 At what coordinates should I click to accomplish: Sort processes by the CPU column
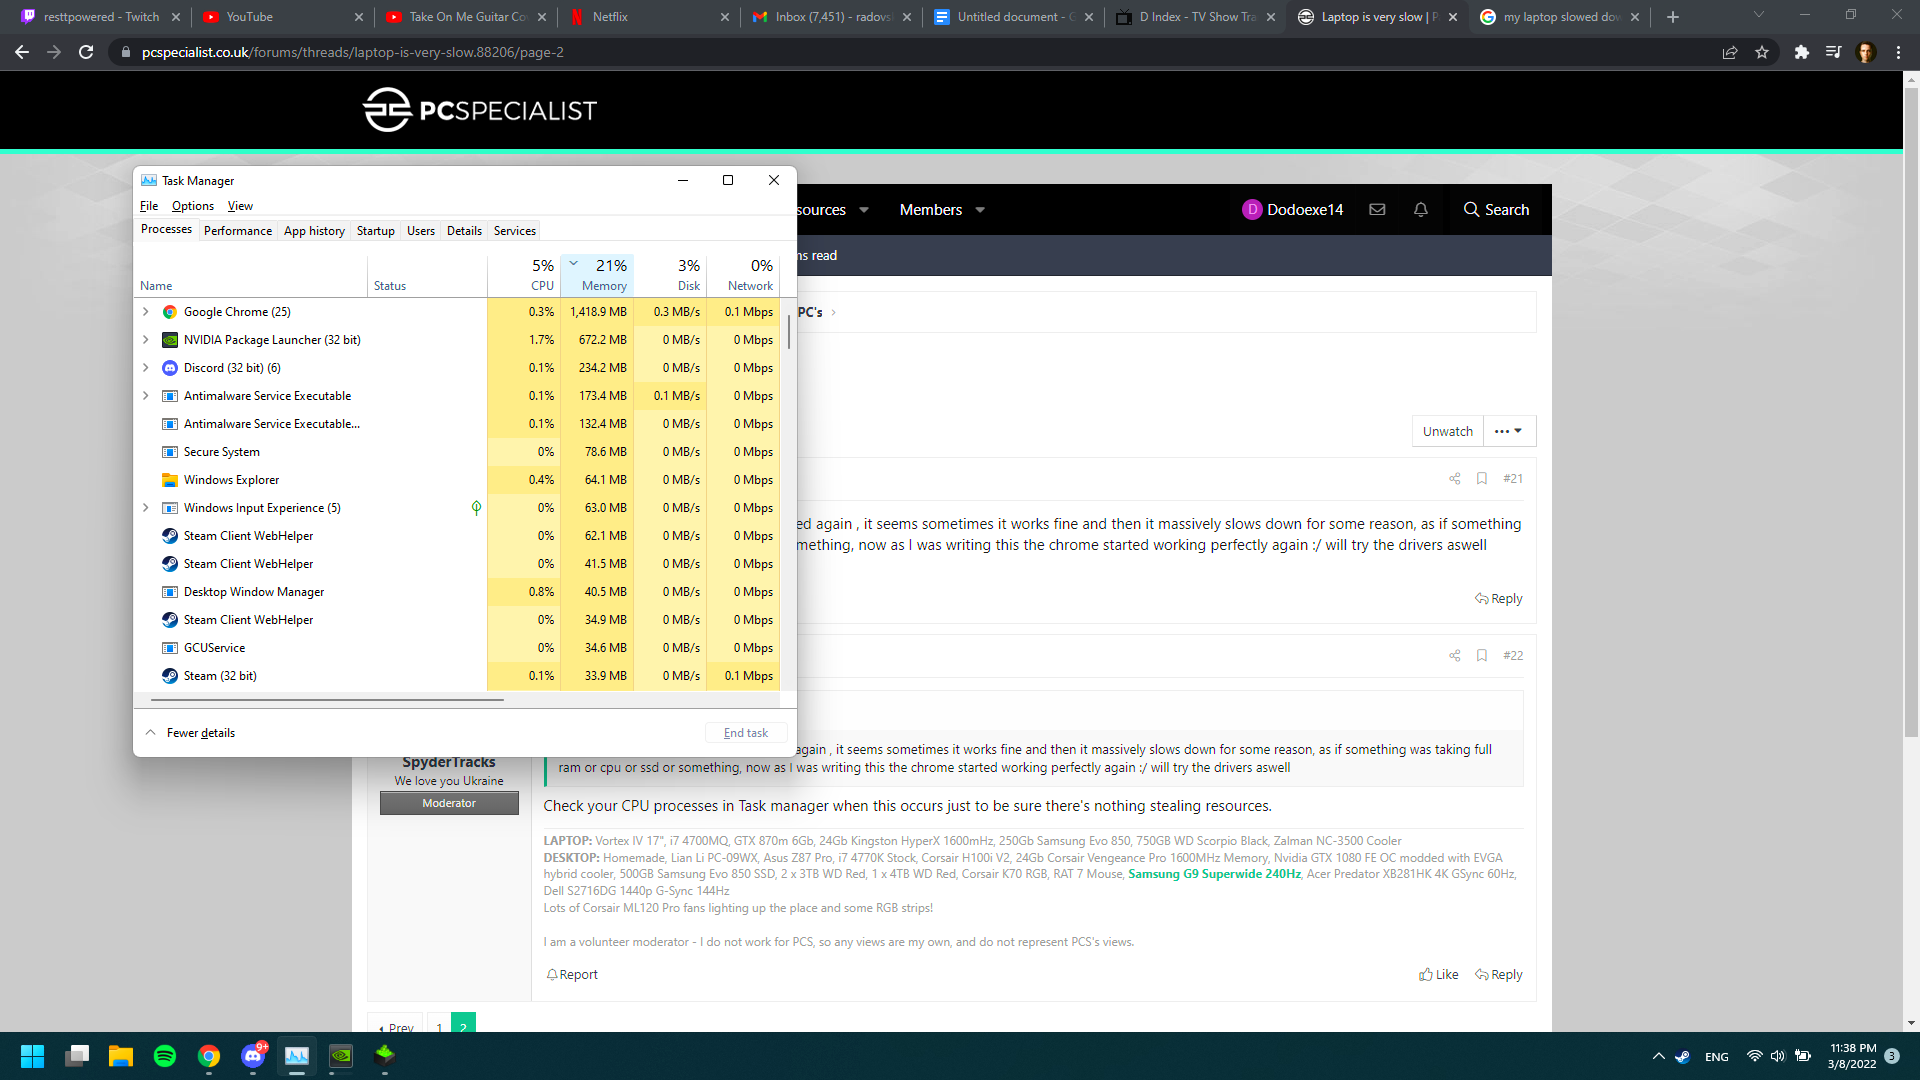click(524, 275)
